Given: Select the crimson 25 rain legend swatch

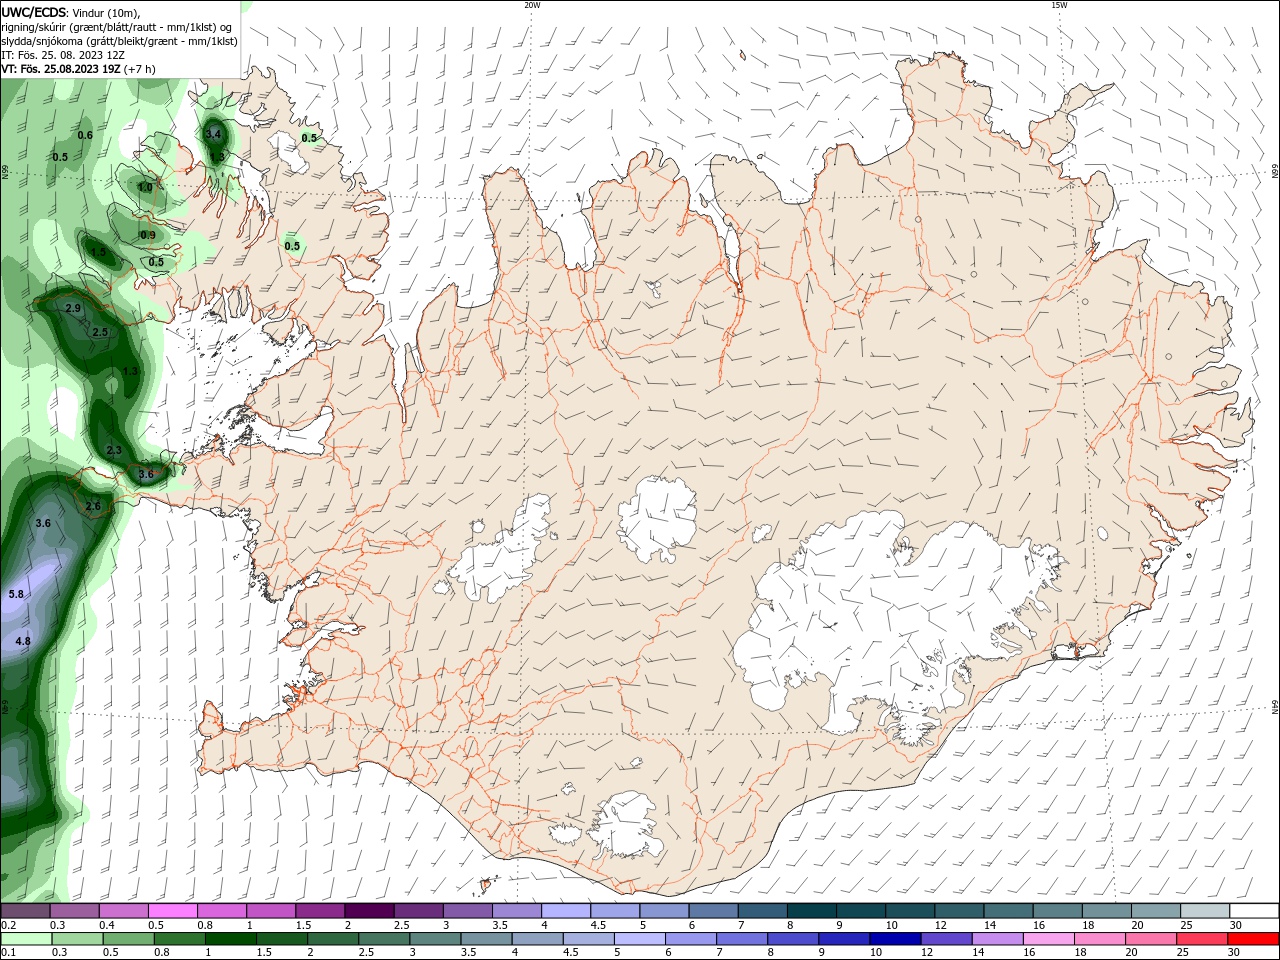Looking at the screenshot, I should tap(1202, 939).
